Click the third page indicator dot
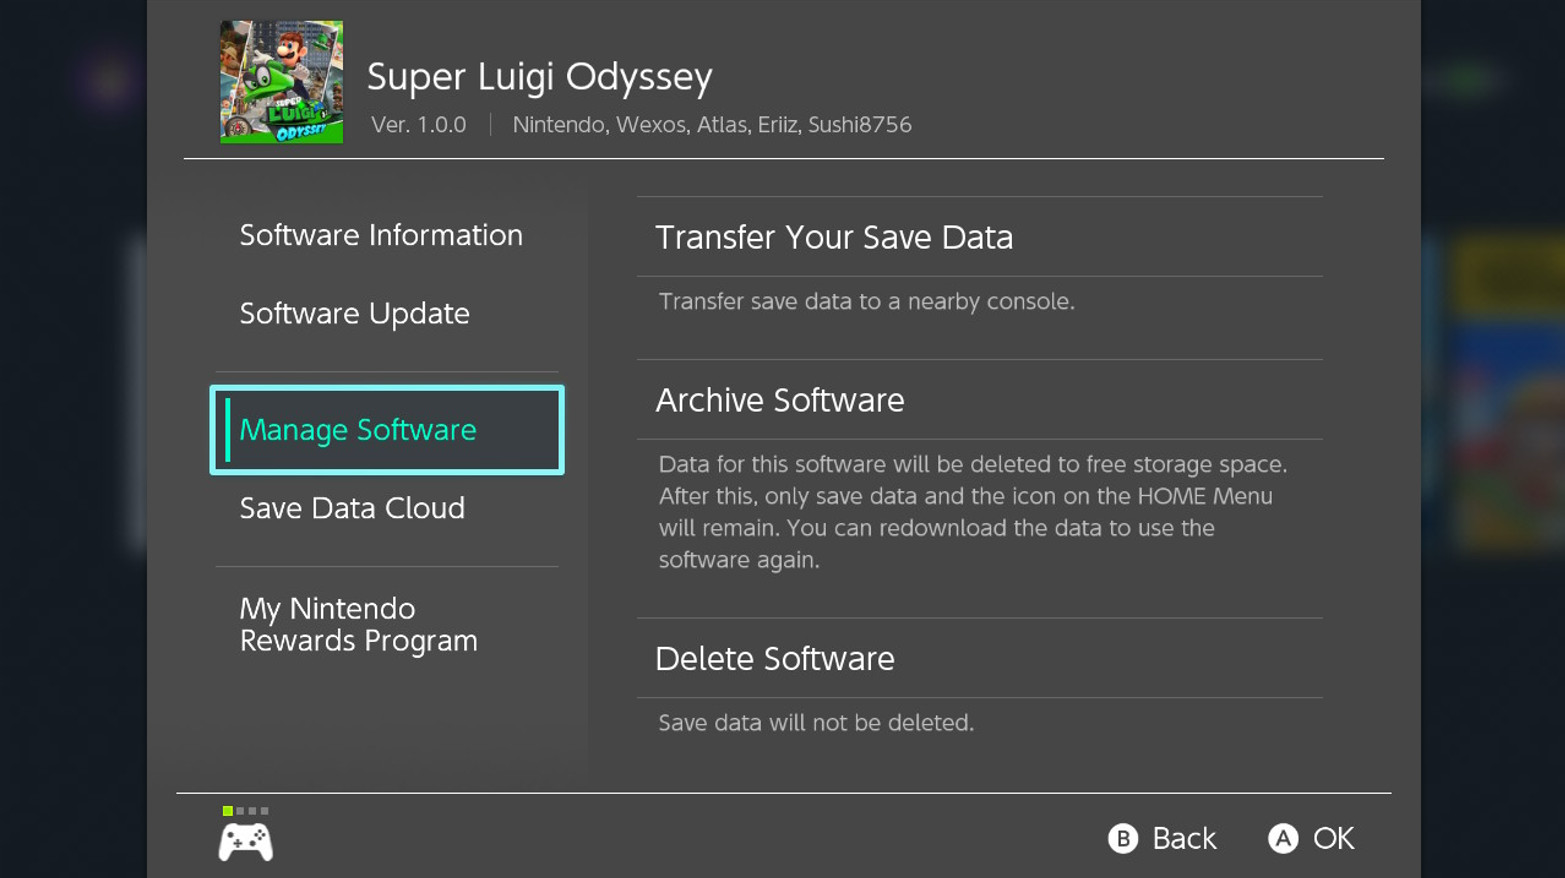1565x878 pixels. click(x=254, y=812)
